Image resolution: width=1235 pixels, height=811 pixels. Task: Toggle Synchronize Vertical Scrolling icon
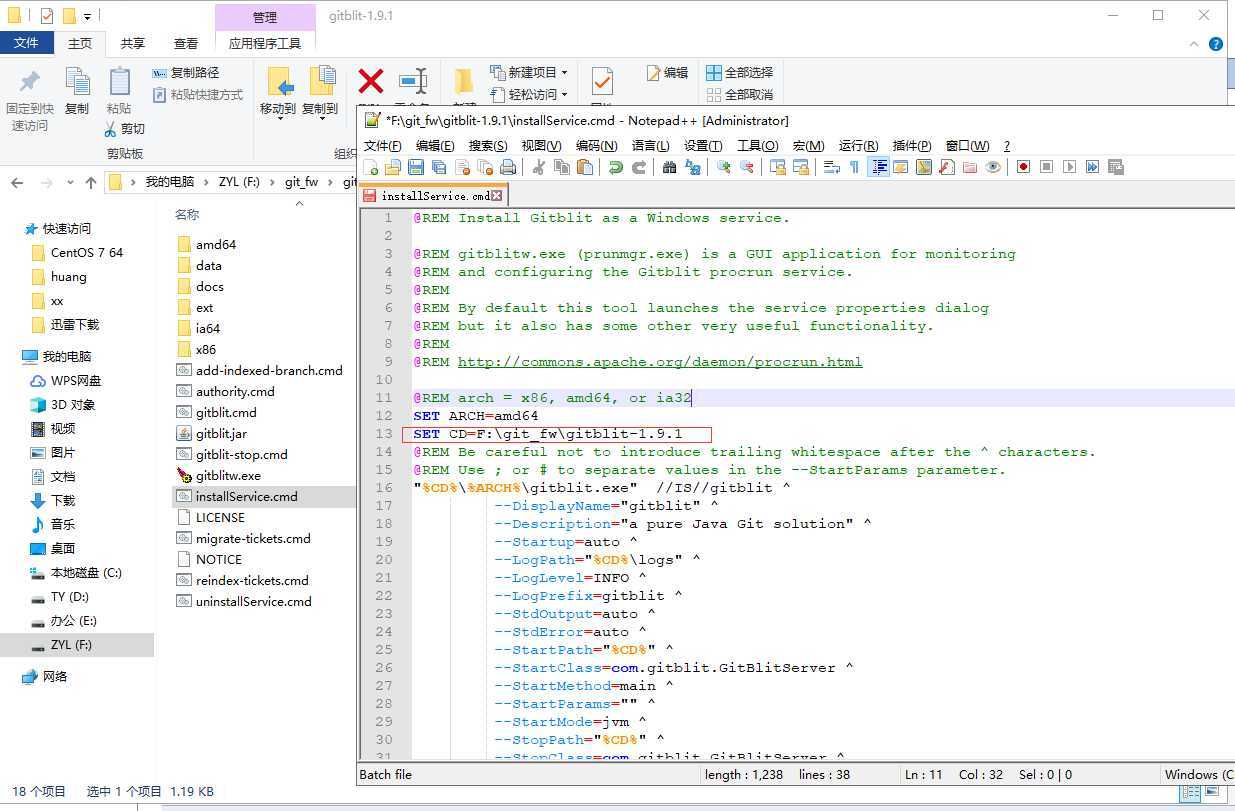click(777, 167)
